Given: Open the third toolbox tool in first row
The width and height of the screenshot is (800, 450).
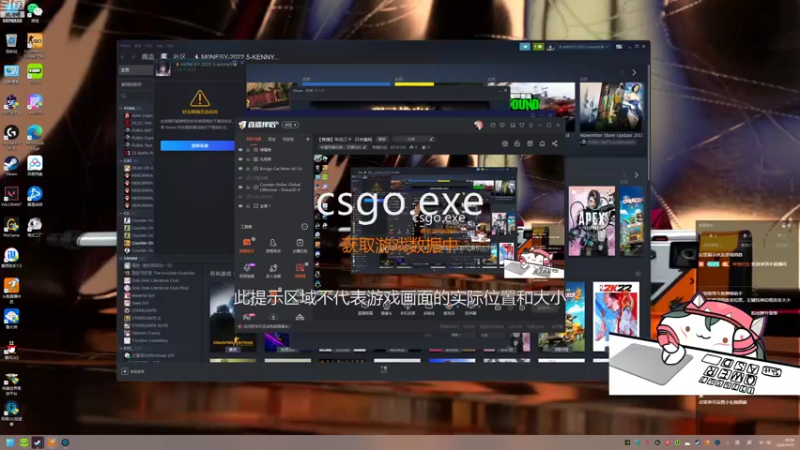Looking at the screenshot, I should (299, 245).
